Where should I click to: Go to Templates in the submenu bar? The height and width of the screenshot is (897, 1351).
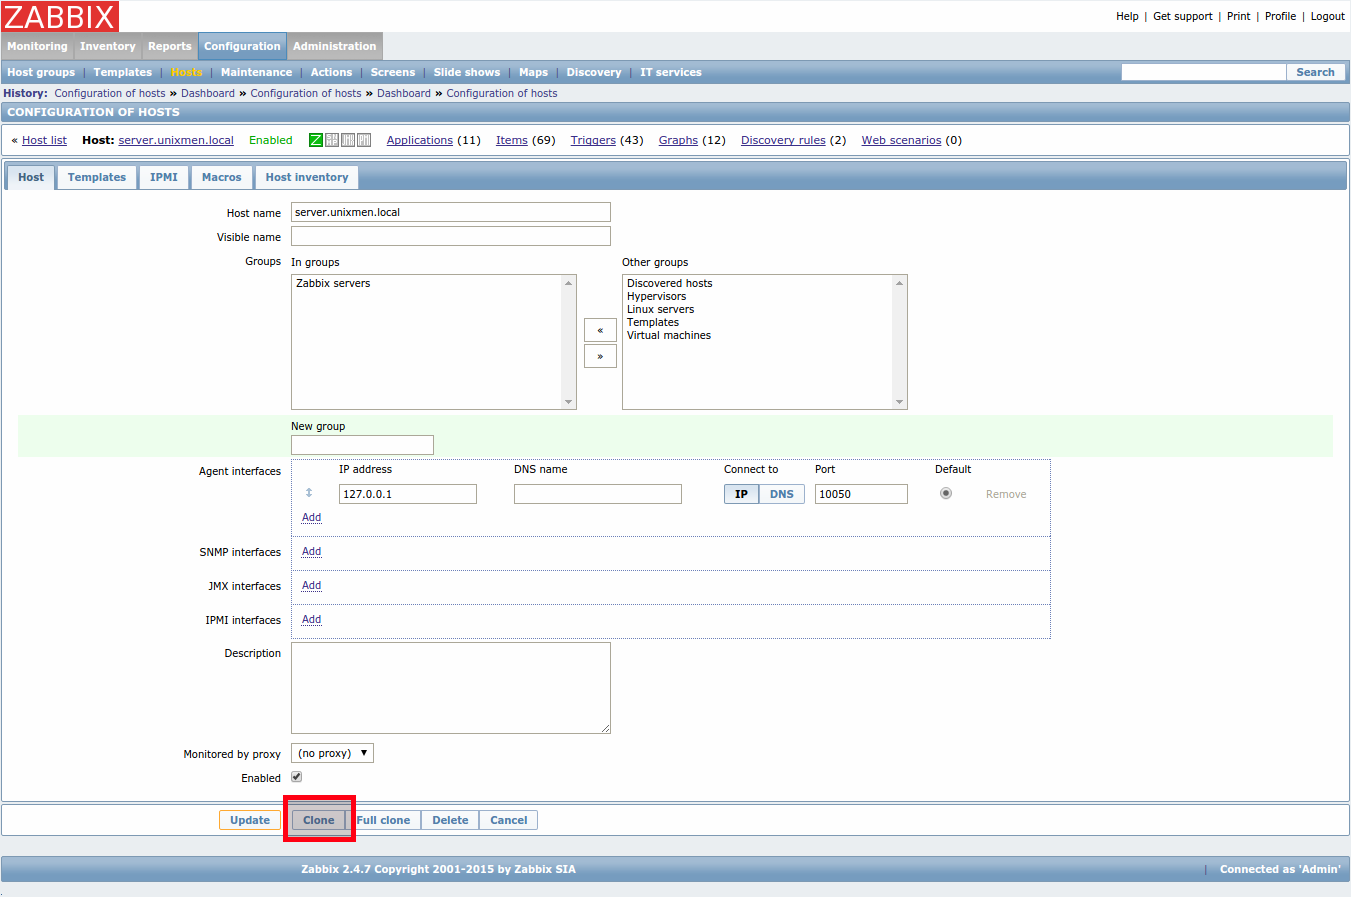pyautogui.click(x=123, y=72)
